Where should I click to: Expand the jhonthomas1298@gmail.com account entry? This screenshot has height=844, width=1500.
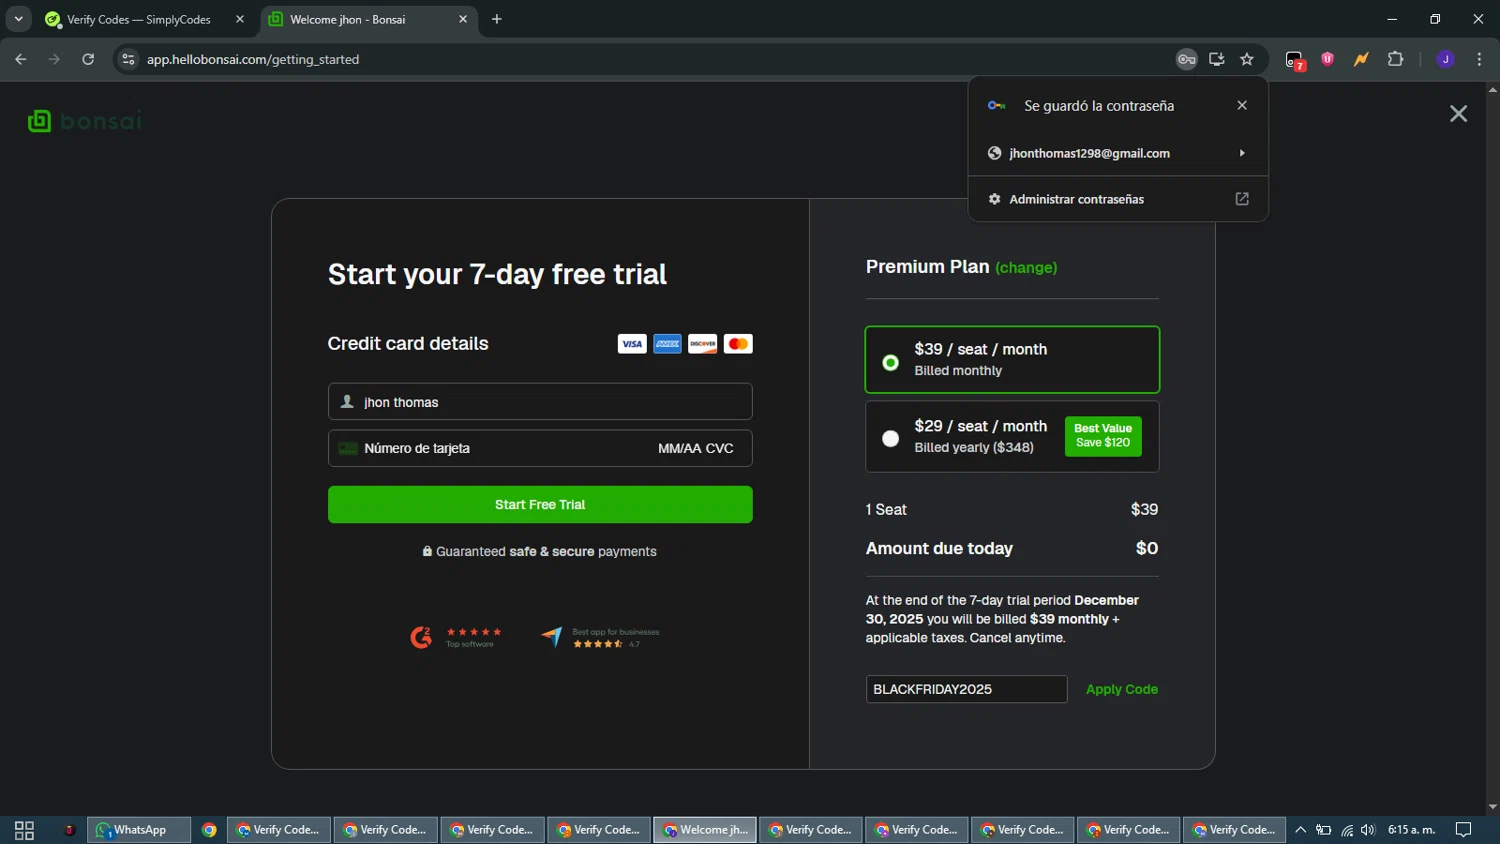1118,153
